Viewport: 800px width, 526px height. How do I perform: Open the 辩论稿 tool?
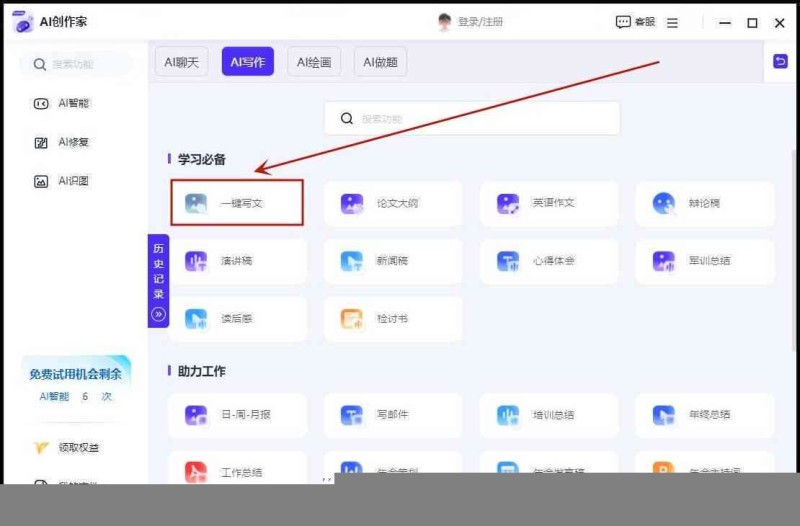click(x=705, y=203)
